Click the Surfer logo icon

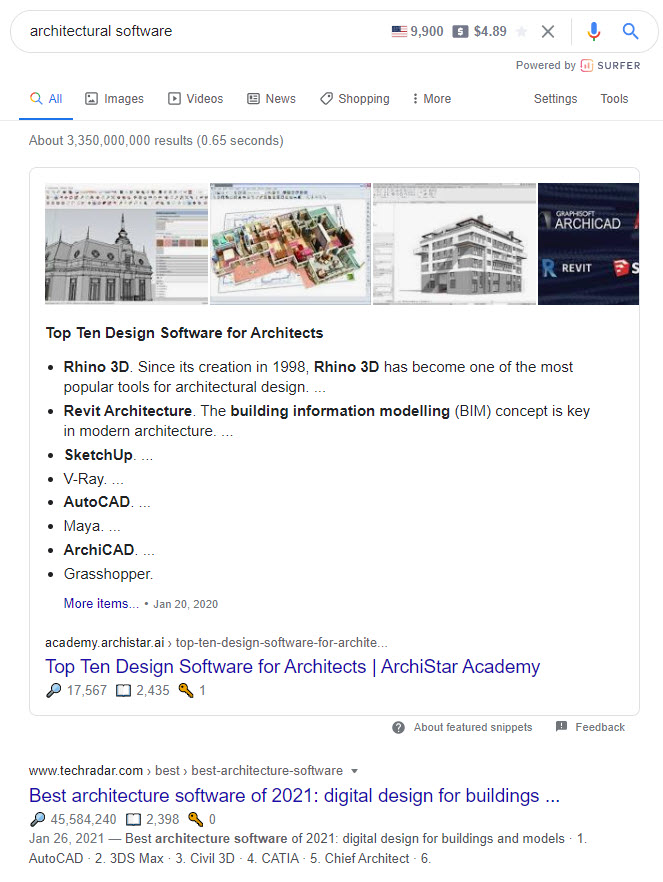pyautogui.click(x=587, y=66)
